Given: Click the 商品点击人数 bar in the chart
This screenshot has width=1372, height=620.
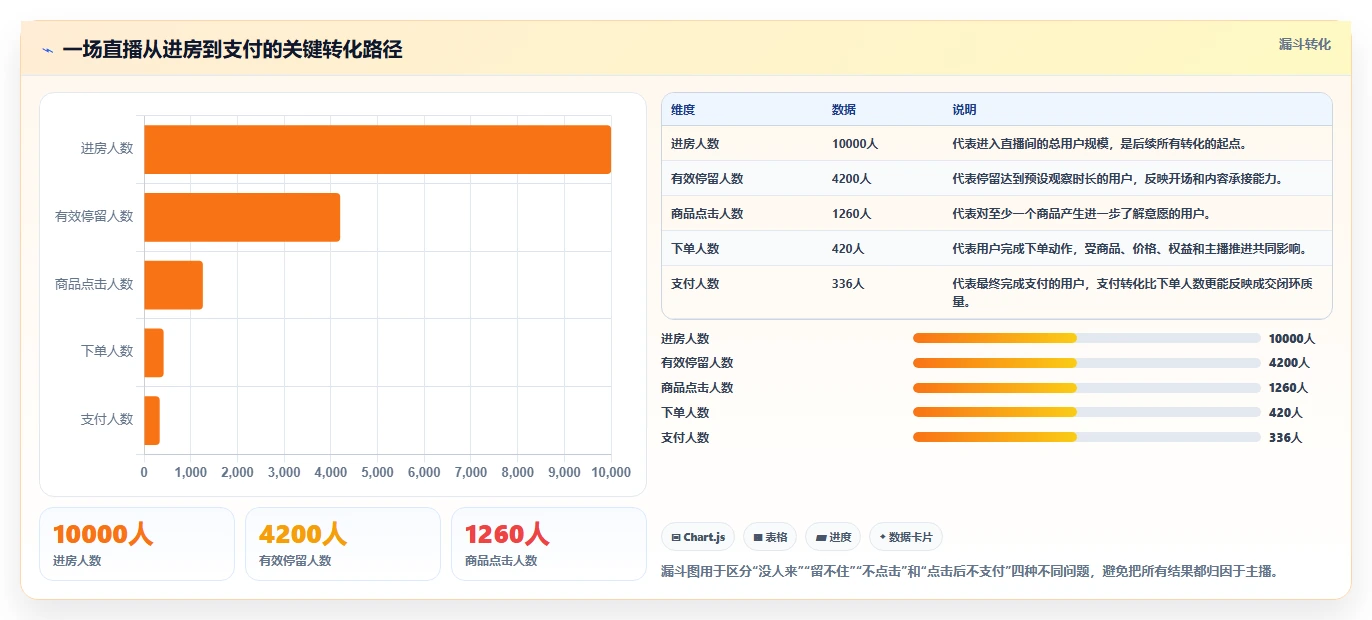Looking at the screenshot, I should 173,285.
